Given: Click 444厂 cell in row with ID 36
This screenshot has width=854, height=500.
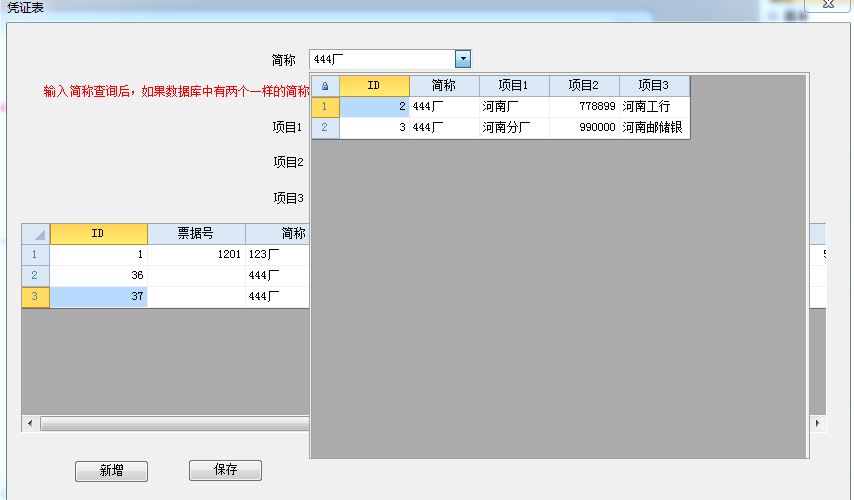Looking at the screenshot, I should pos(278,276).
